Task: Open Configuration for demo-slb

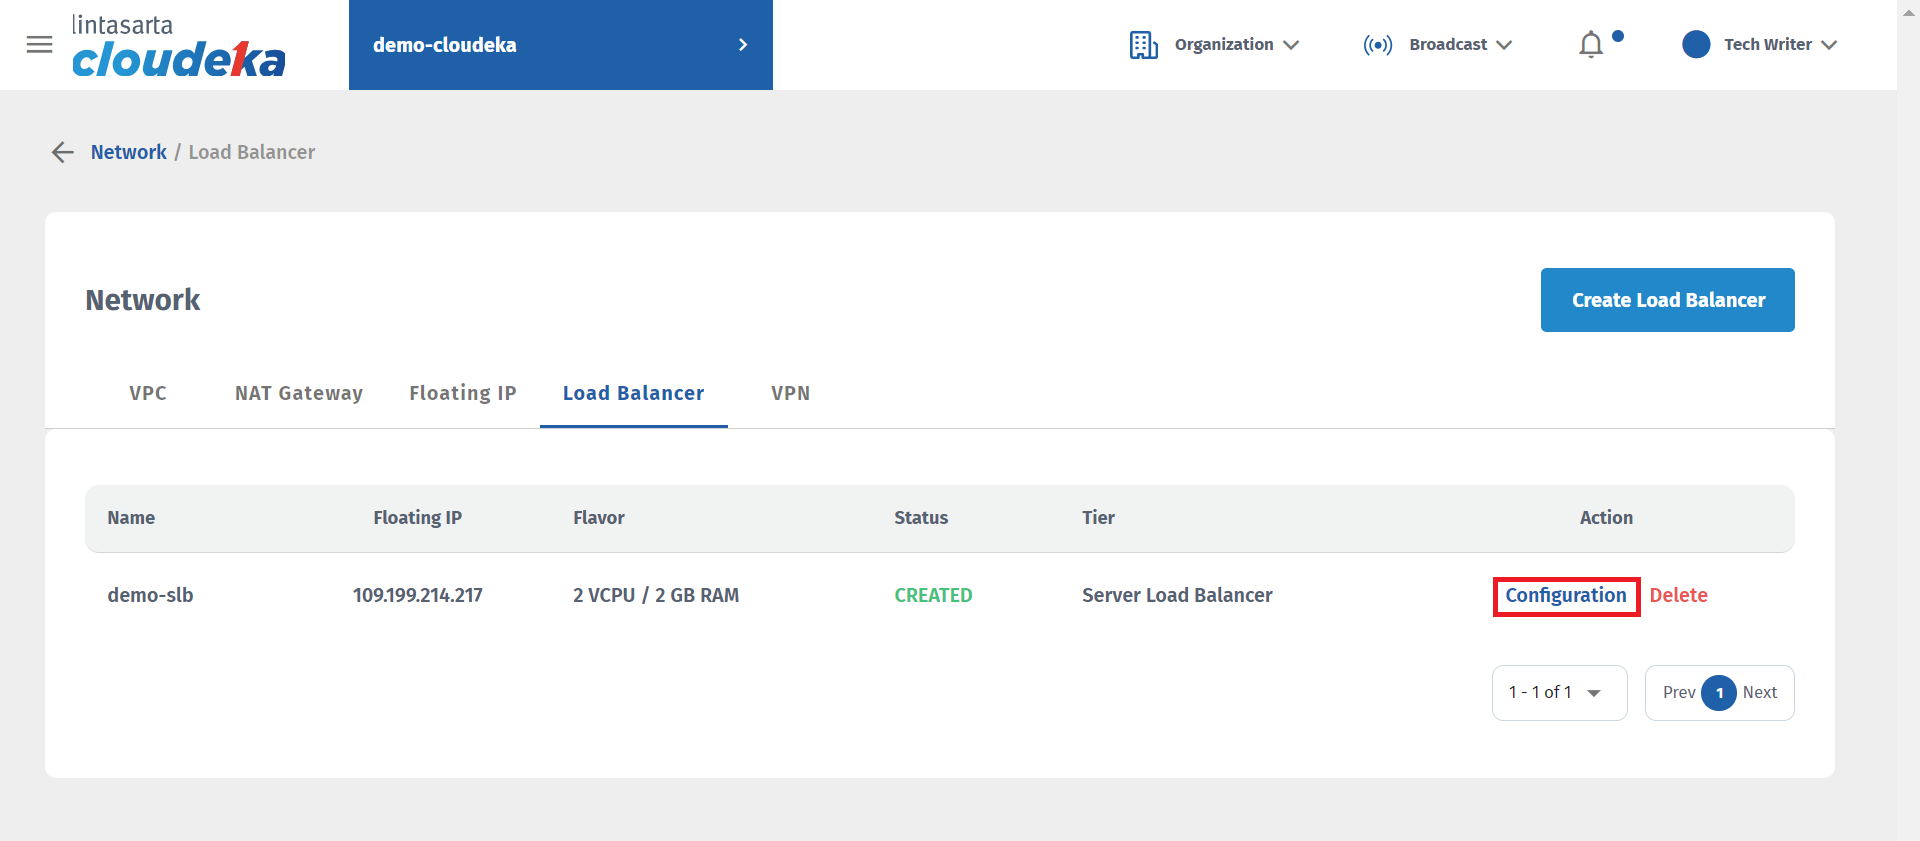Action: pos(1565,596)
